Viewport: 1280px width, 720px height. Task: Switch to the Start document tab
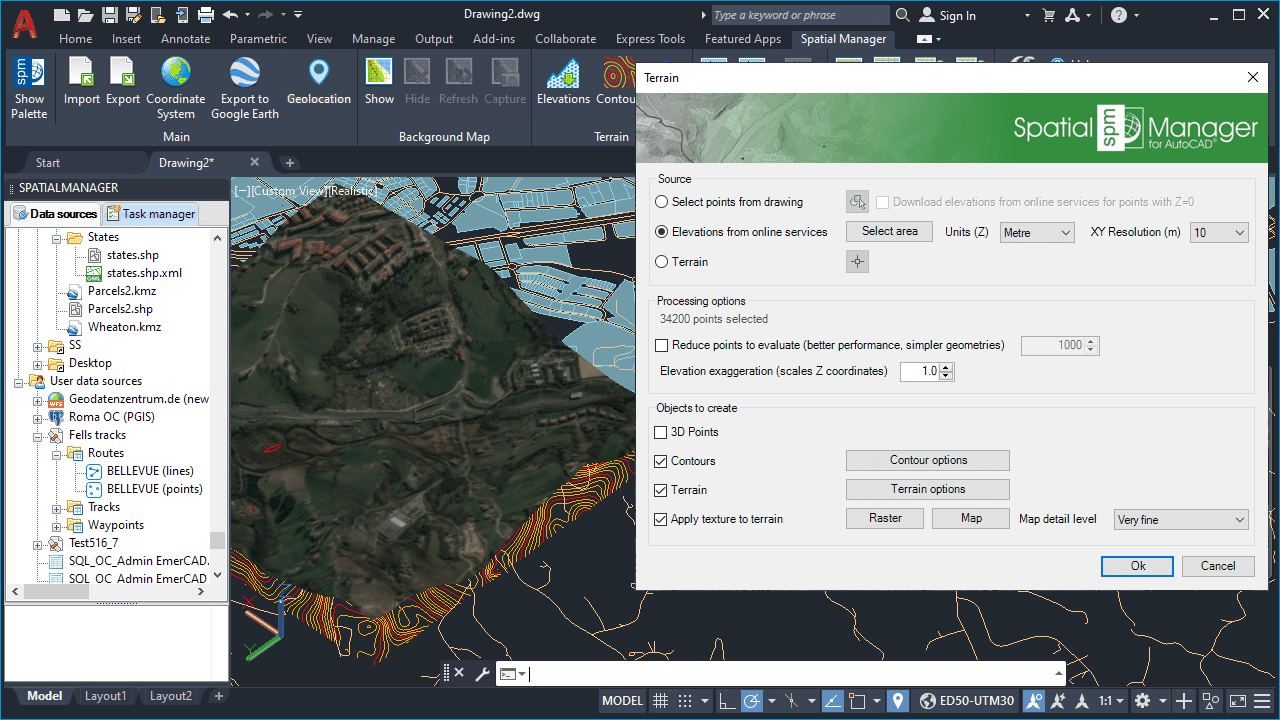click(x=48, y=162)
